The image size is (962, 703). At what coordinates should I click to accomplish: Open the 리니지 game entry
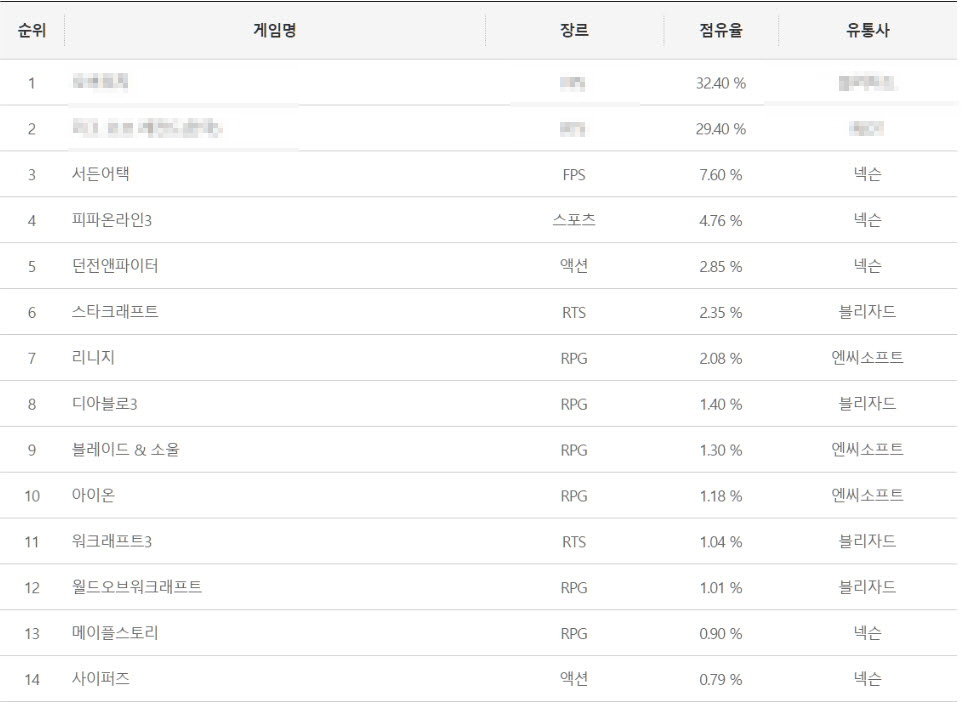(93, 358)
